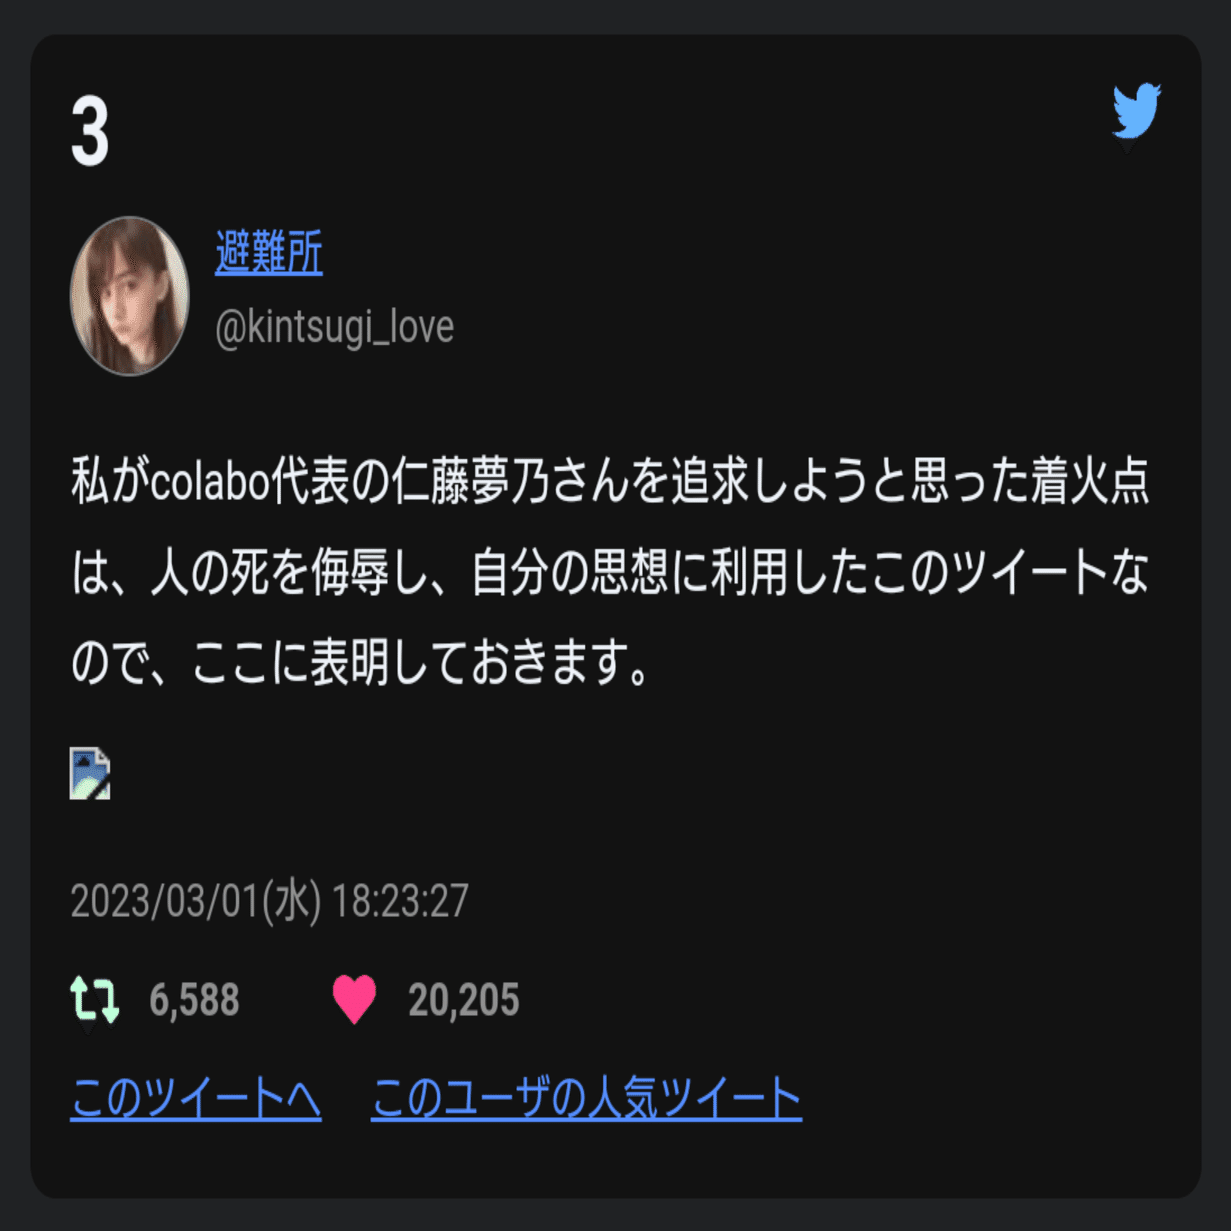Open the profile avatar photo

130,296
